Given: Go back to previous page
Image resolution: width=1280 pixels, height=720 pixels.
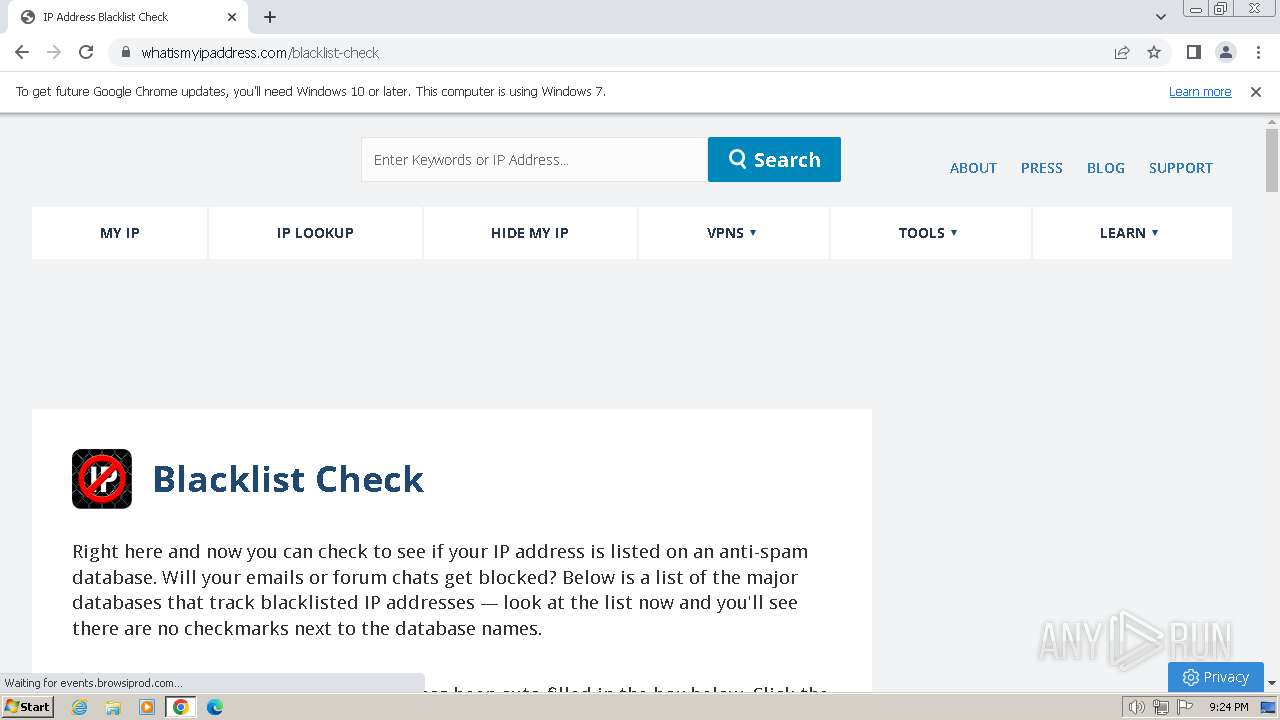Looking at the screenshot, I should tap(22, 52).
